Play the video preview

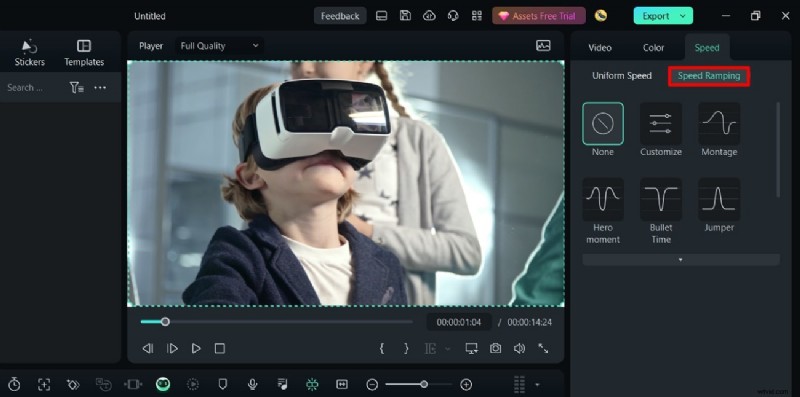click(196, 349)
